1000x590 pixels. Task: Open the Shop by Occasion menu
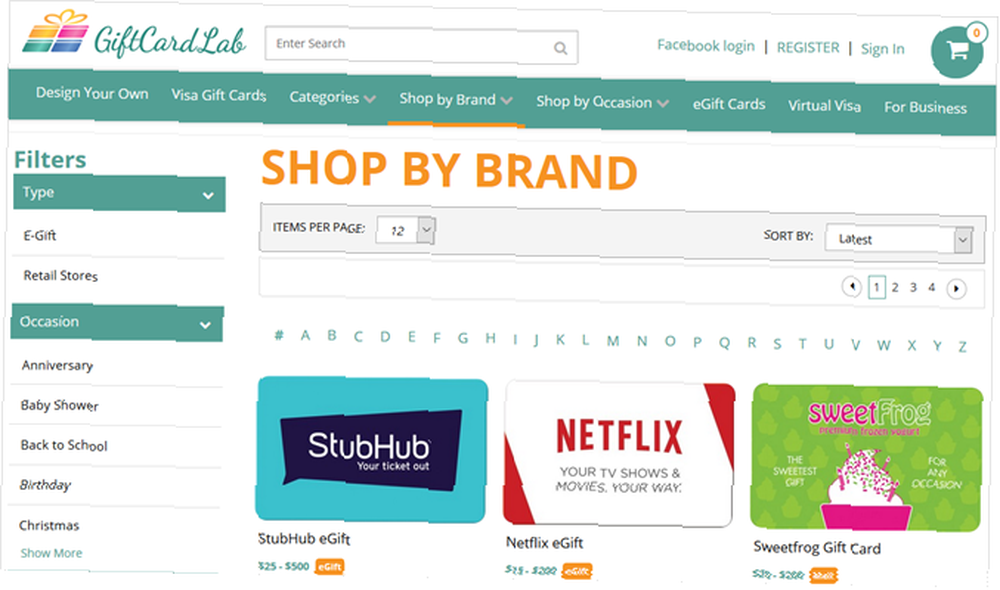[602, 102]
